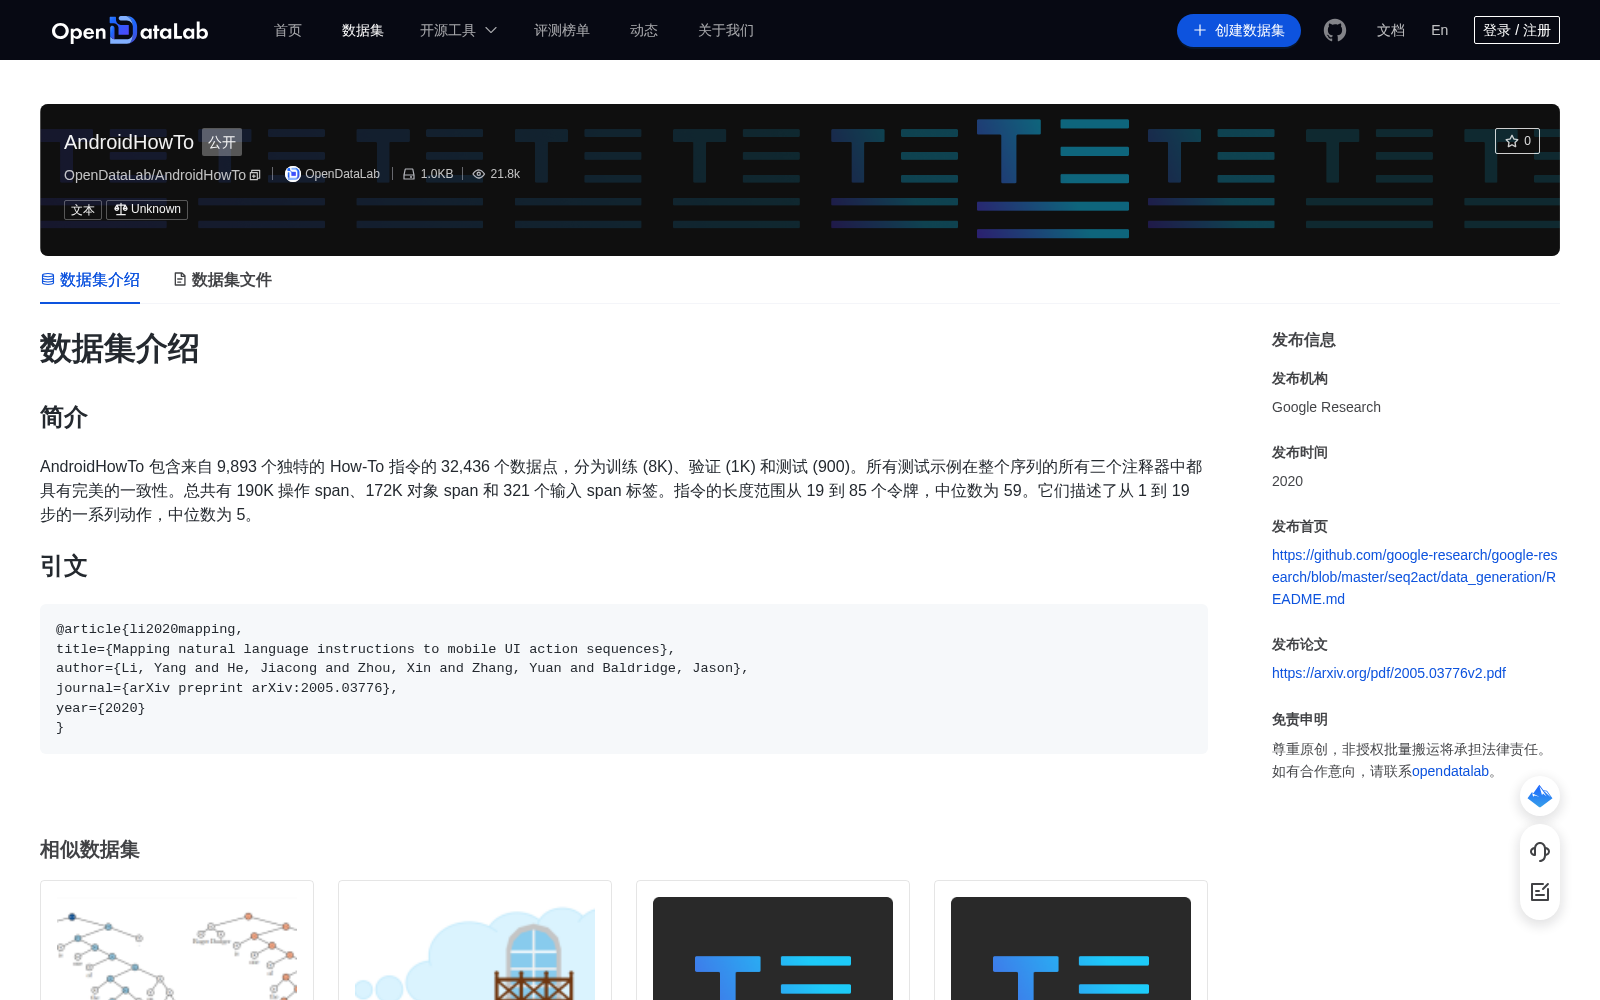Click the 简介 heading
This screenshot has width=1600, height=1000.
click(x=64, y=417)
